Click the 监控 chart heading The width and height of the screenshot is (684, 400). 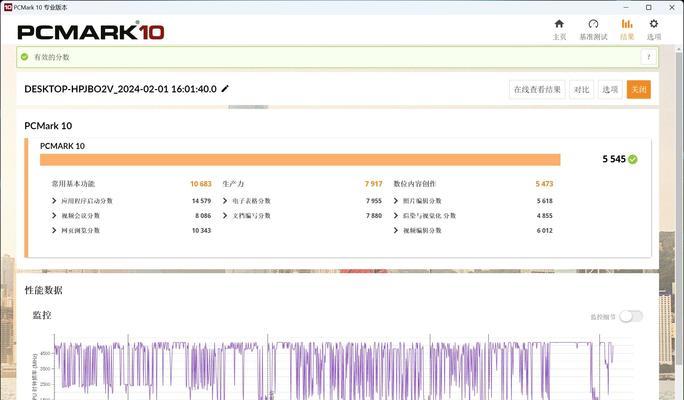coord(42,315)
